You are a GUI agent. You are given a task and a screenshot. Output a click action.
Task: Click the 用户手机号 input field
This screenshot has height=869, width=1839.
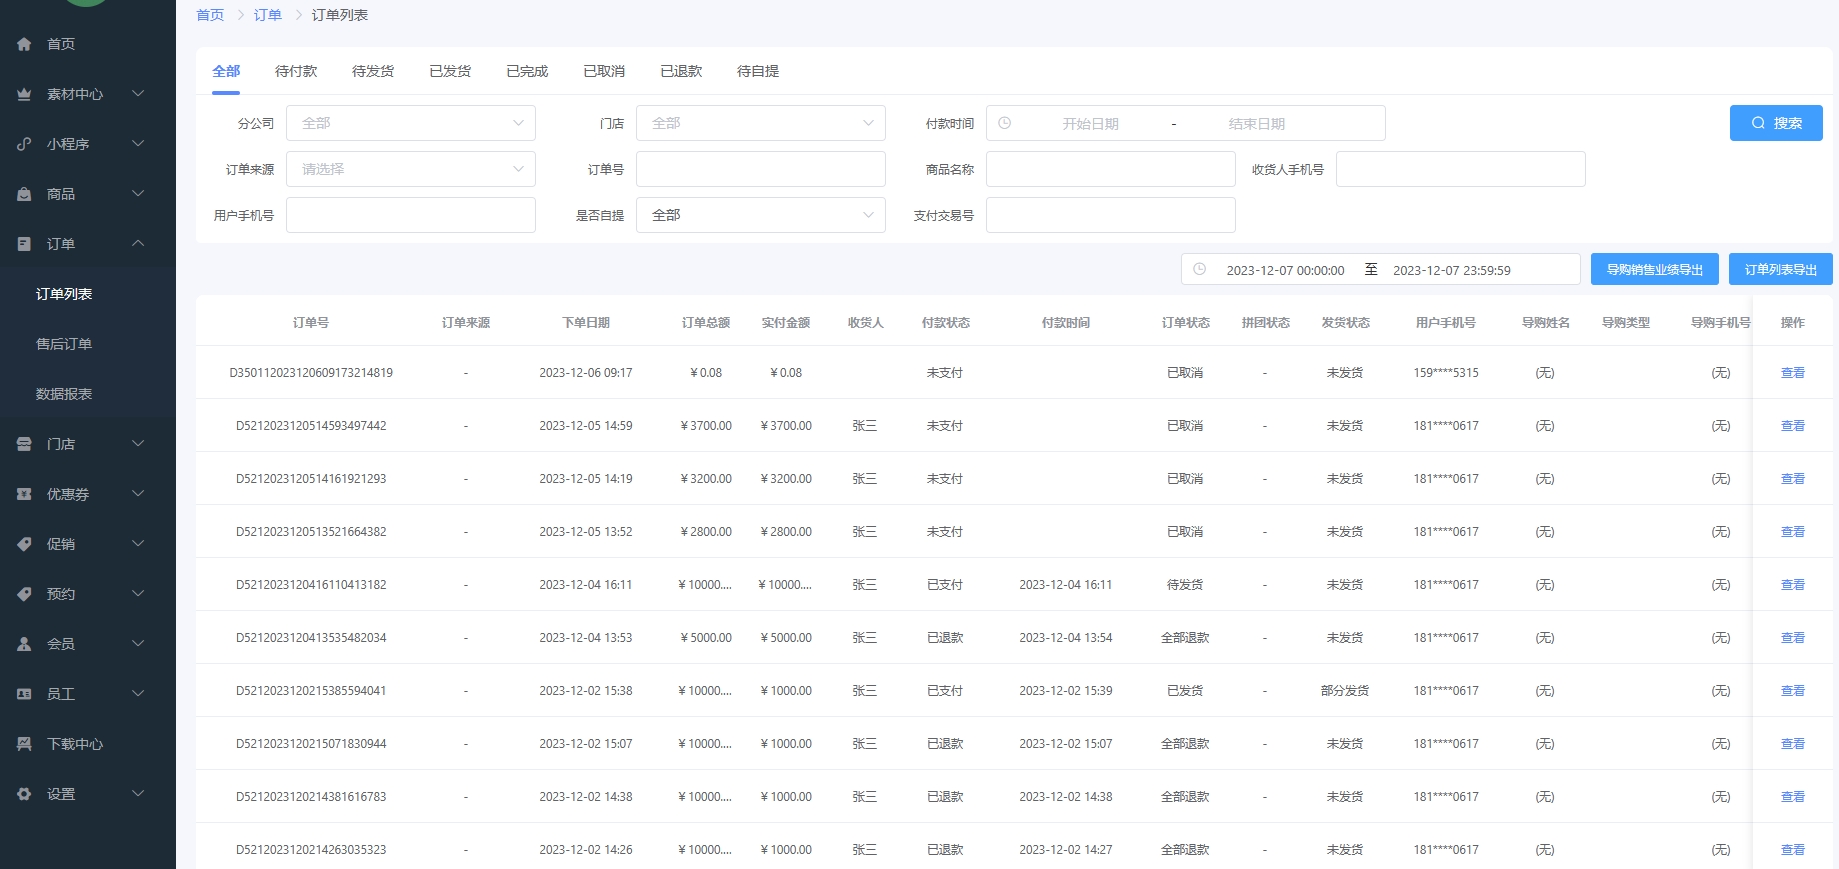coord(411,215)
